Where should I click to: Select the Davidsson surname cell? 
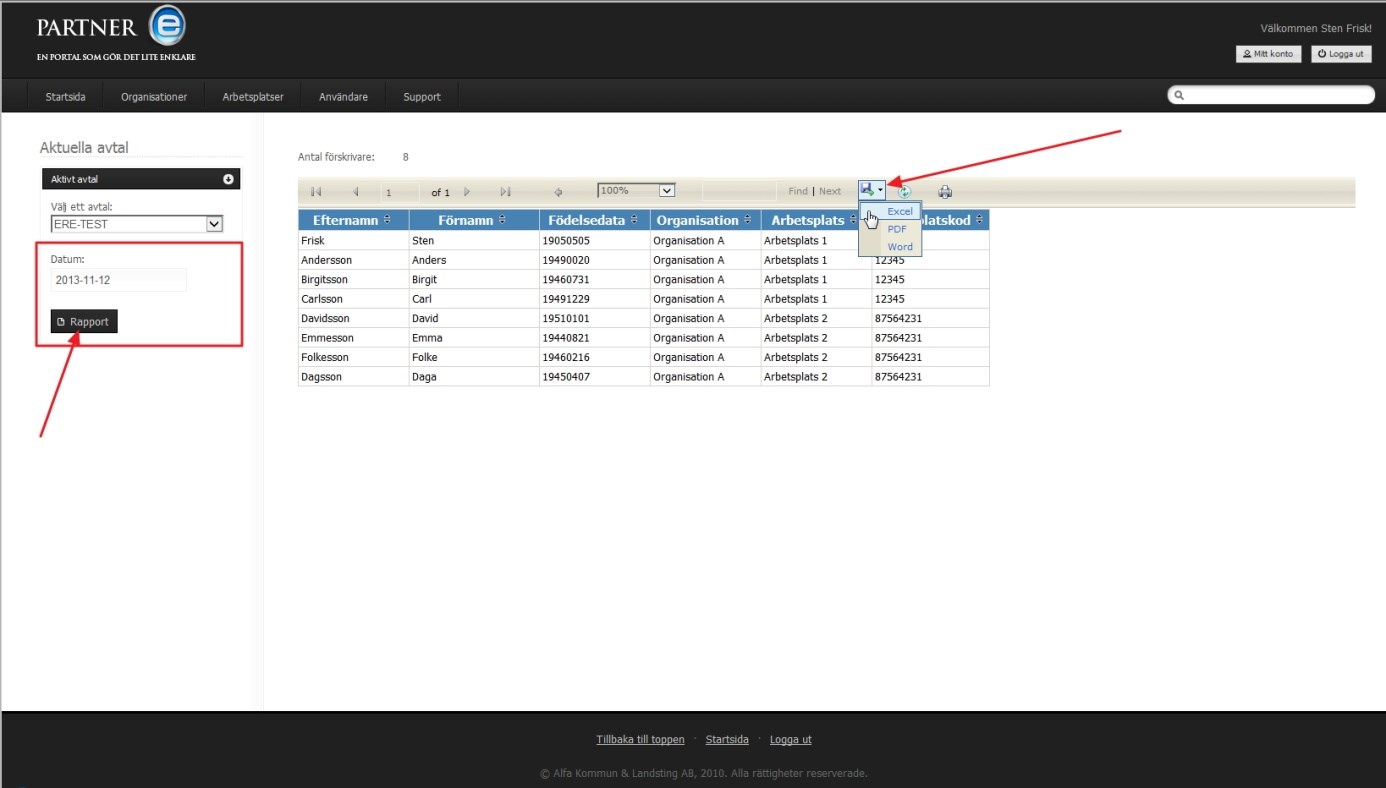pos(354,319)
